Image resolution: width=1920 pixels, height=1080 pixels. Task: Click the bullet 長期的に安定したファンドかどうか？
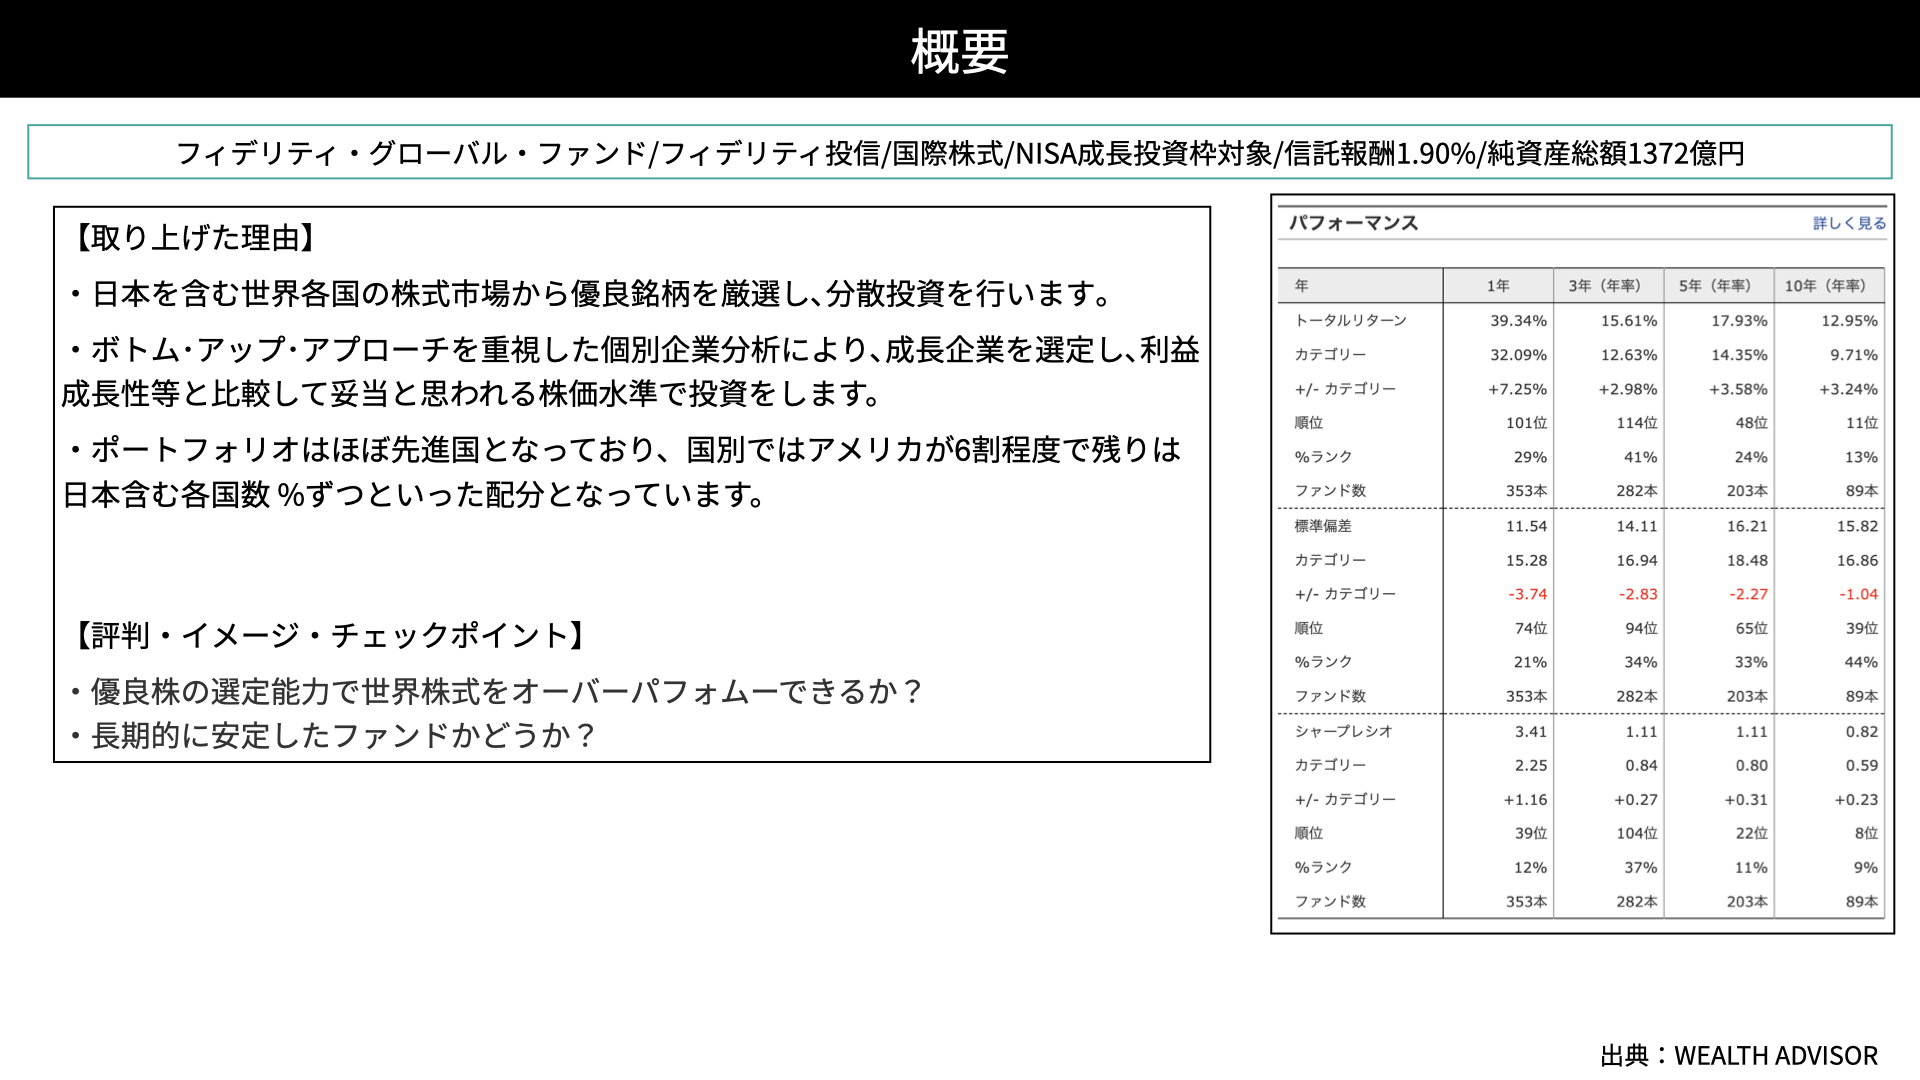[331, 735]
